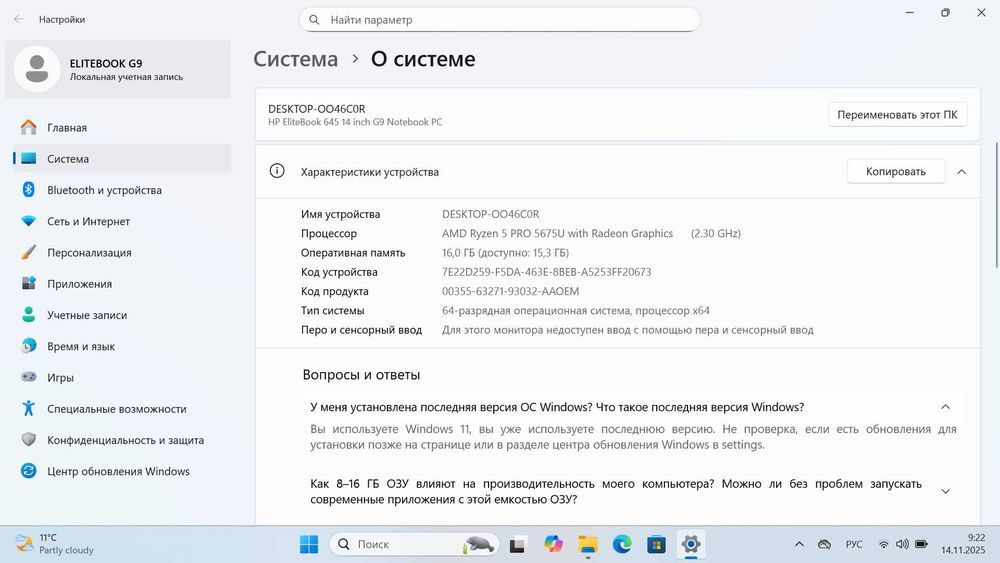Screen dimensions: 1000x563
Task: Open the ELITEBOOK G9 account card
Action: 118,69
